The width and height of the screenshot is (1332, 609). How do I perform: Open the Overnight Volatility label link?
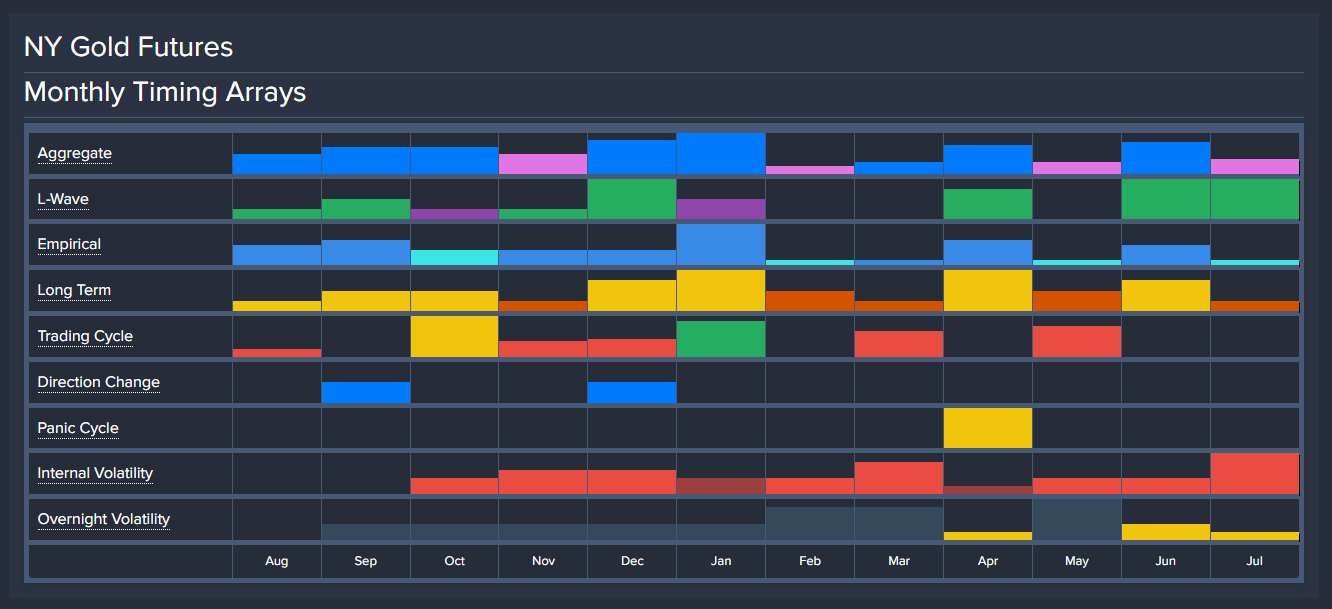[103, 520]
